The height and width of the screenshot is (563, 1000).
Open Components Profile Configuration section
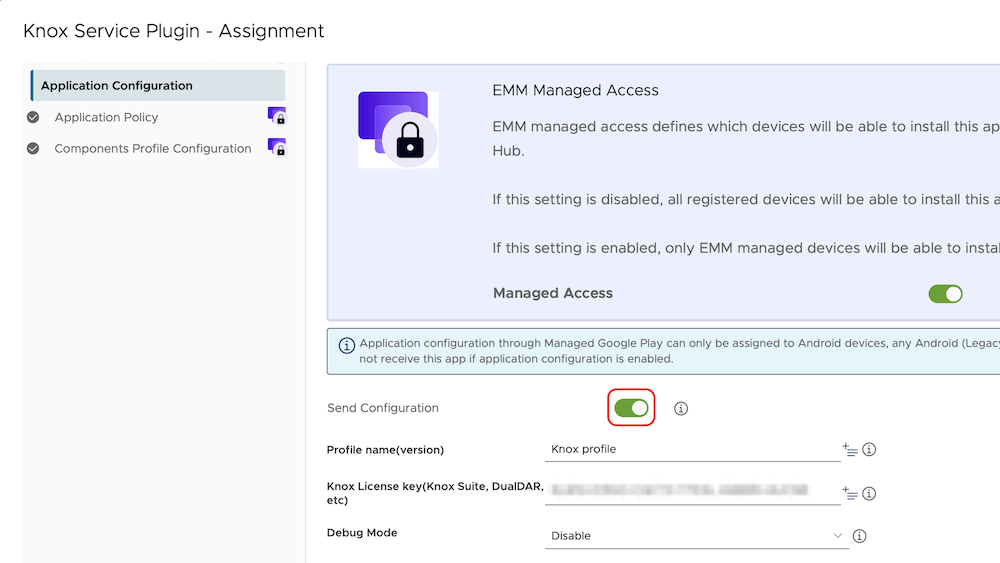coord(152,148)
